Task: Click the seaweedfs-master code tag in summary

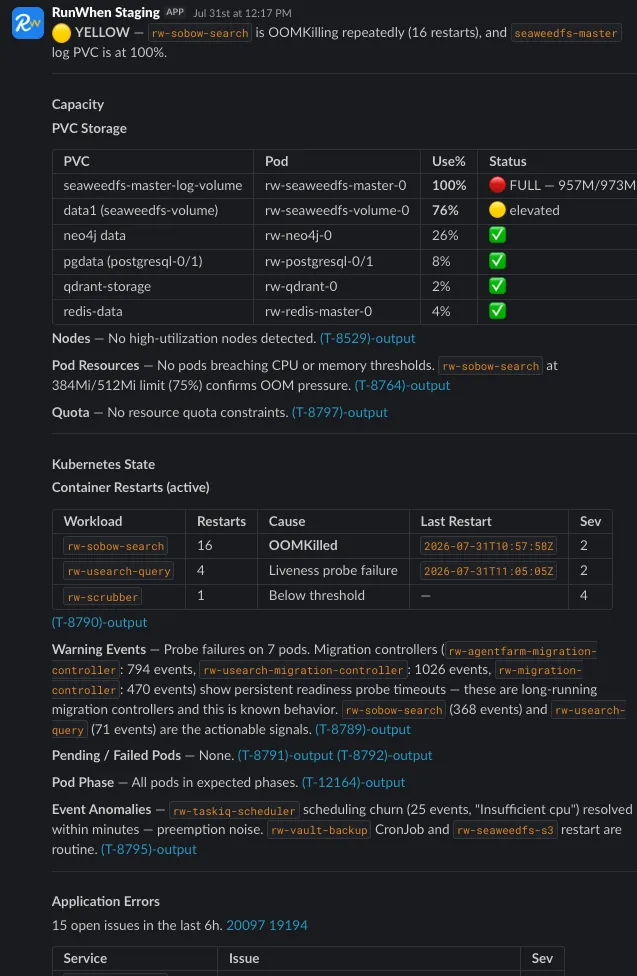Action: coord(566,34)
